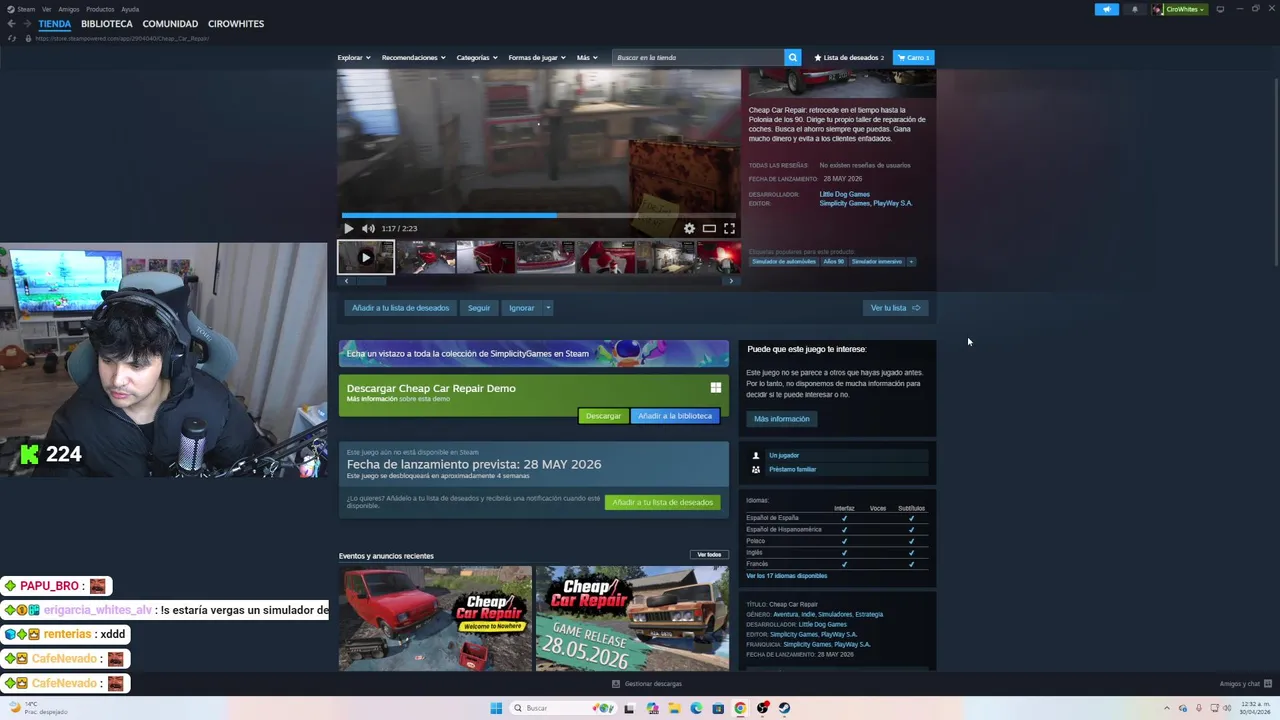Viewport: 1280px width, 720px height.
Task: Click green Añadir a tu lista de deseados
Action: (662, 502)
